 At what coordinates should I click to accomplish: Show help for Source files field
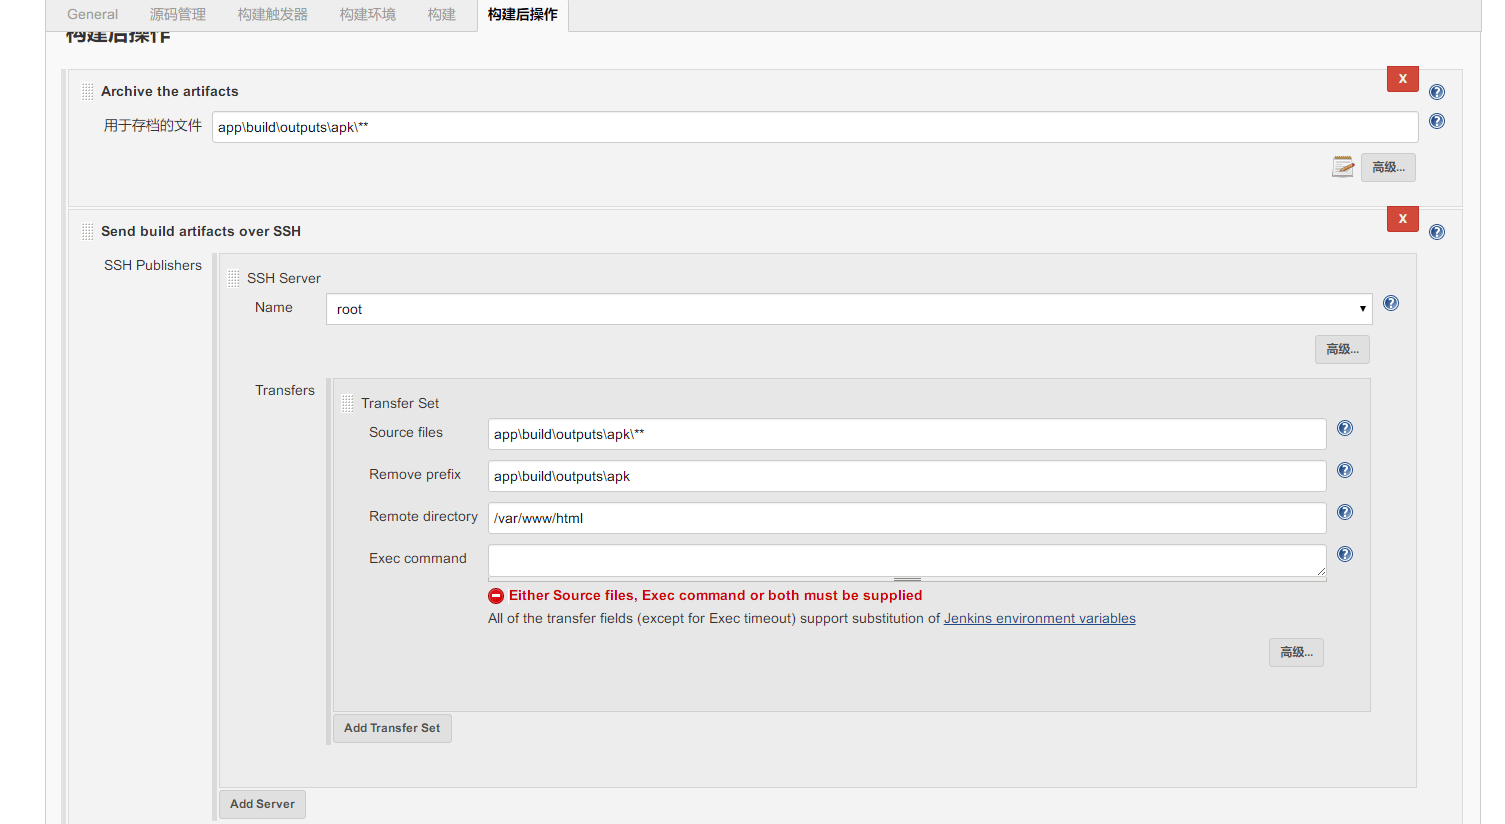coord(1345,428)
